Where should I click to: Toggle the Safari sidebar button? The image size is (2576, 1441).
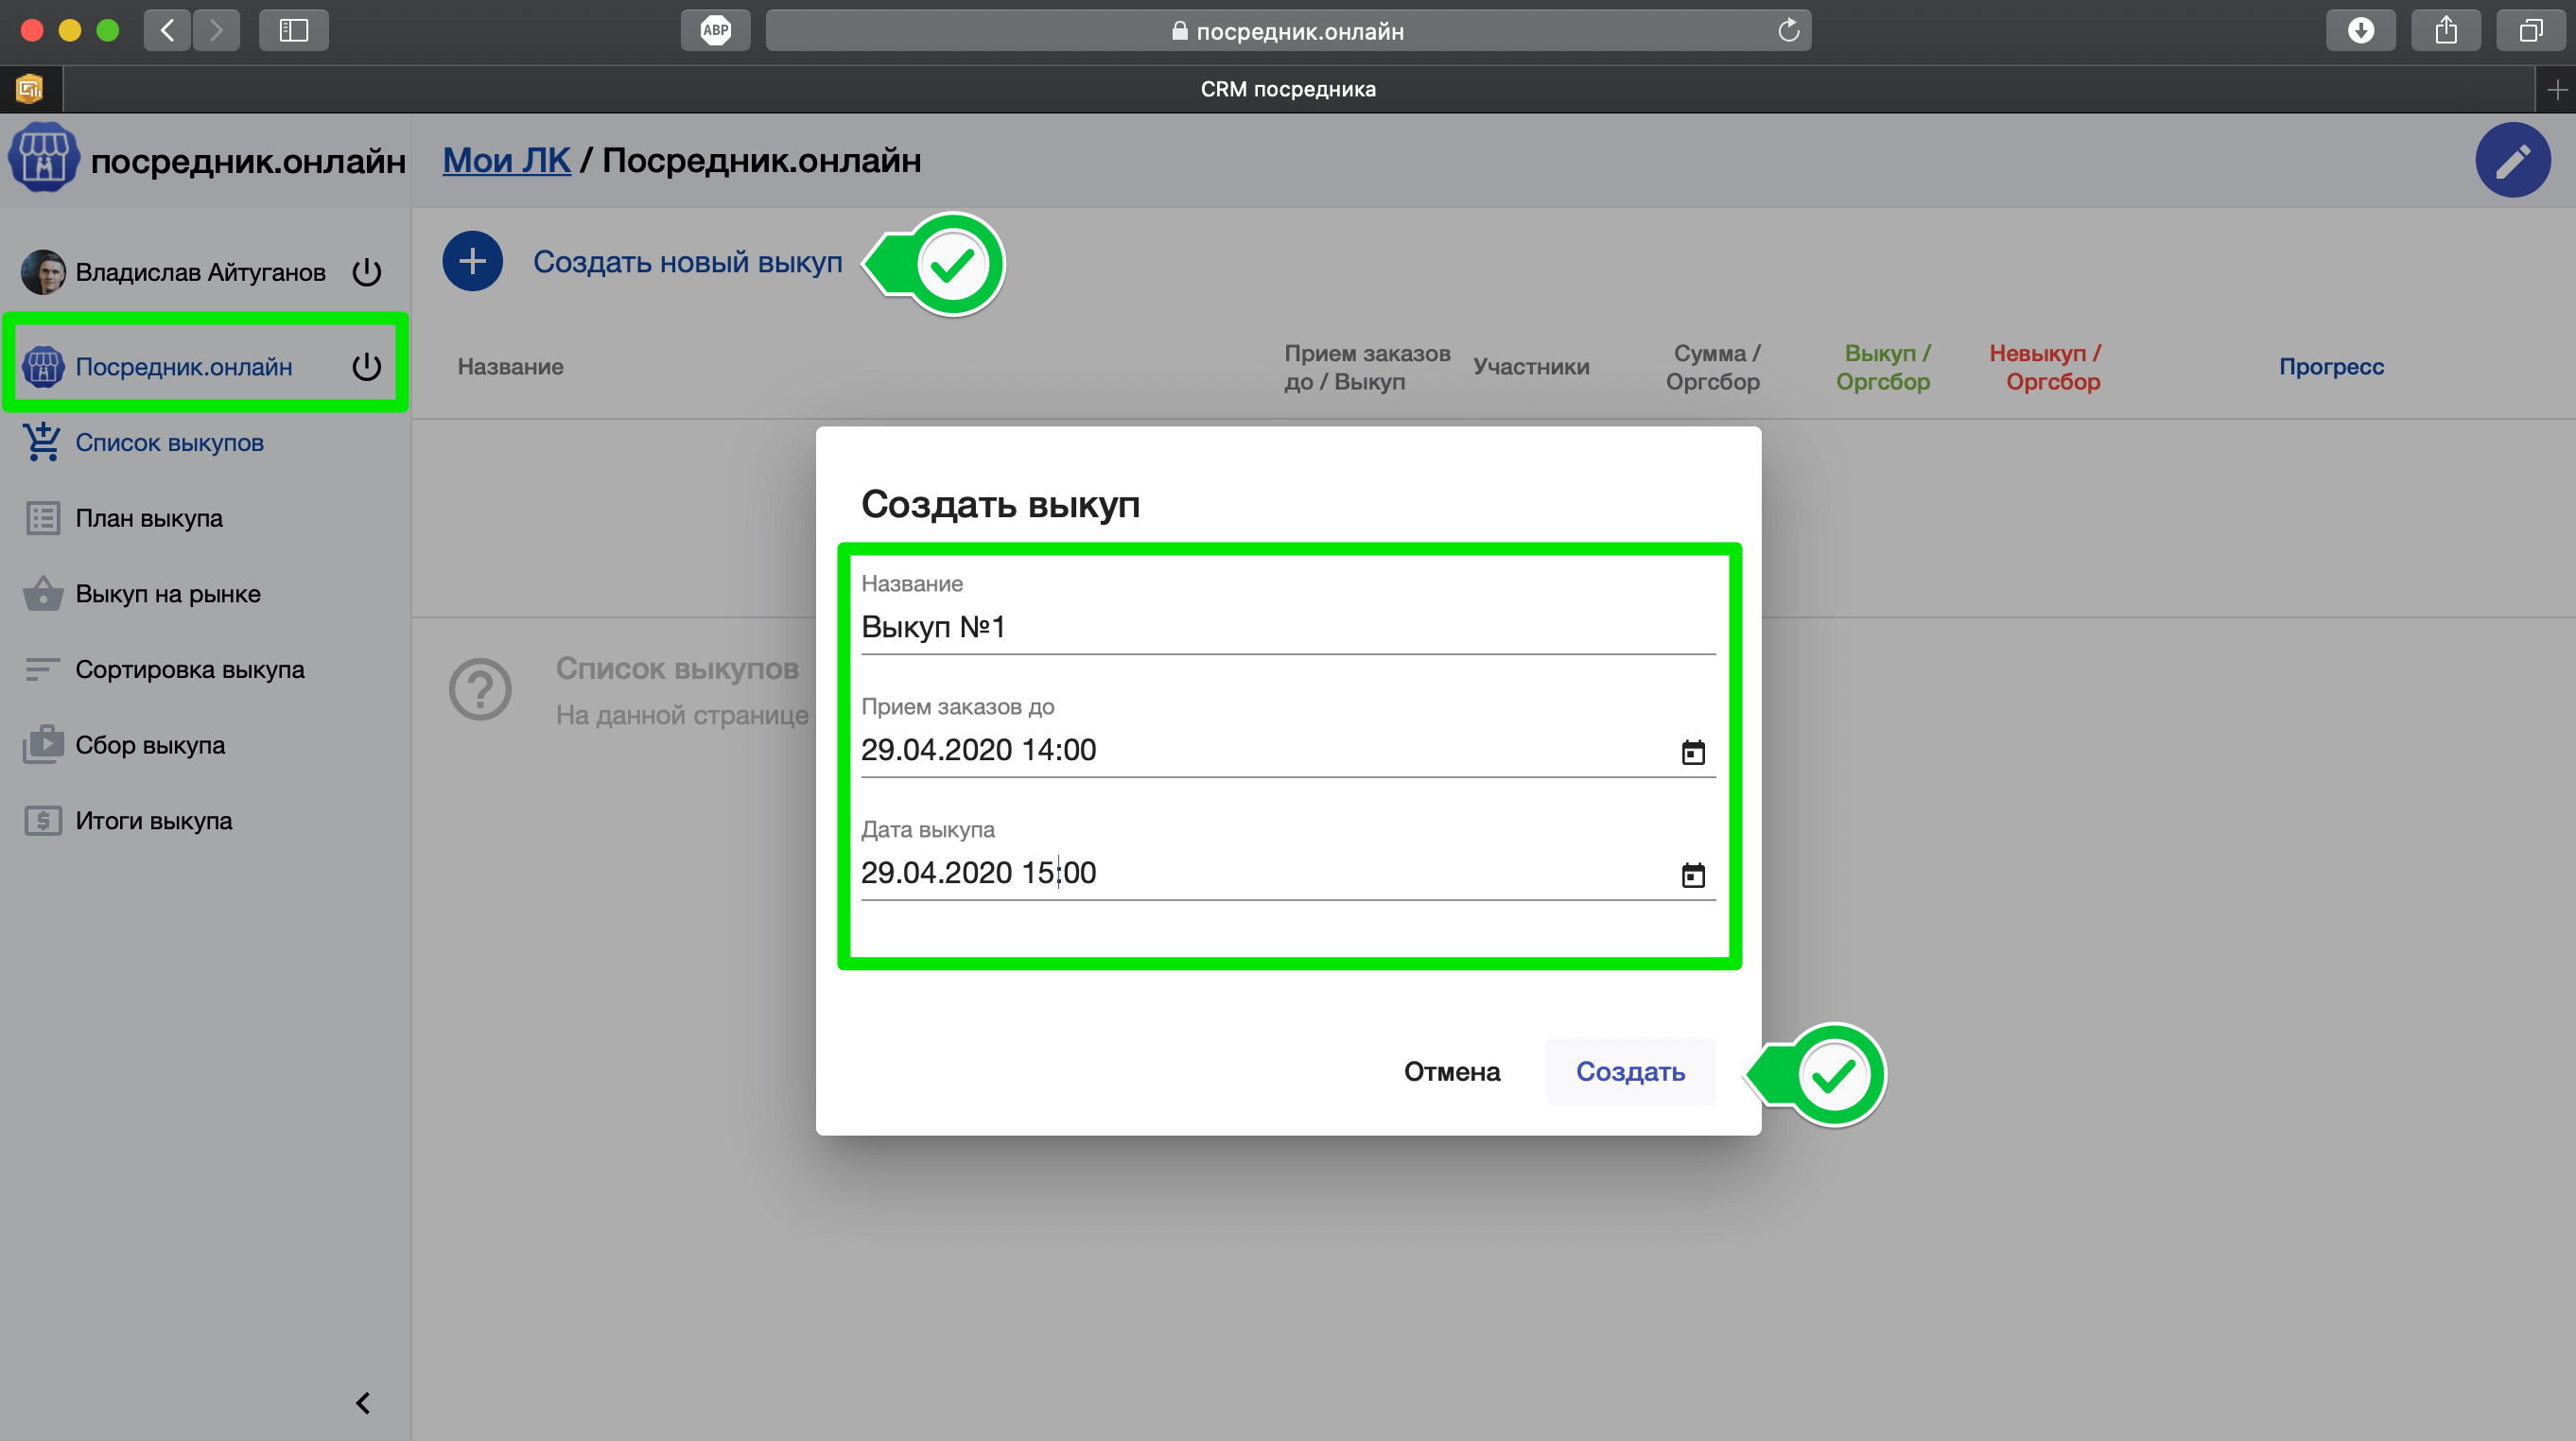[293, 30]
